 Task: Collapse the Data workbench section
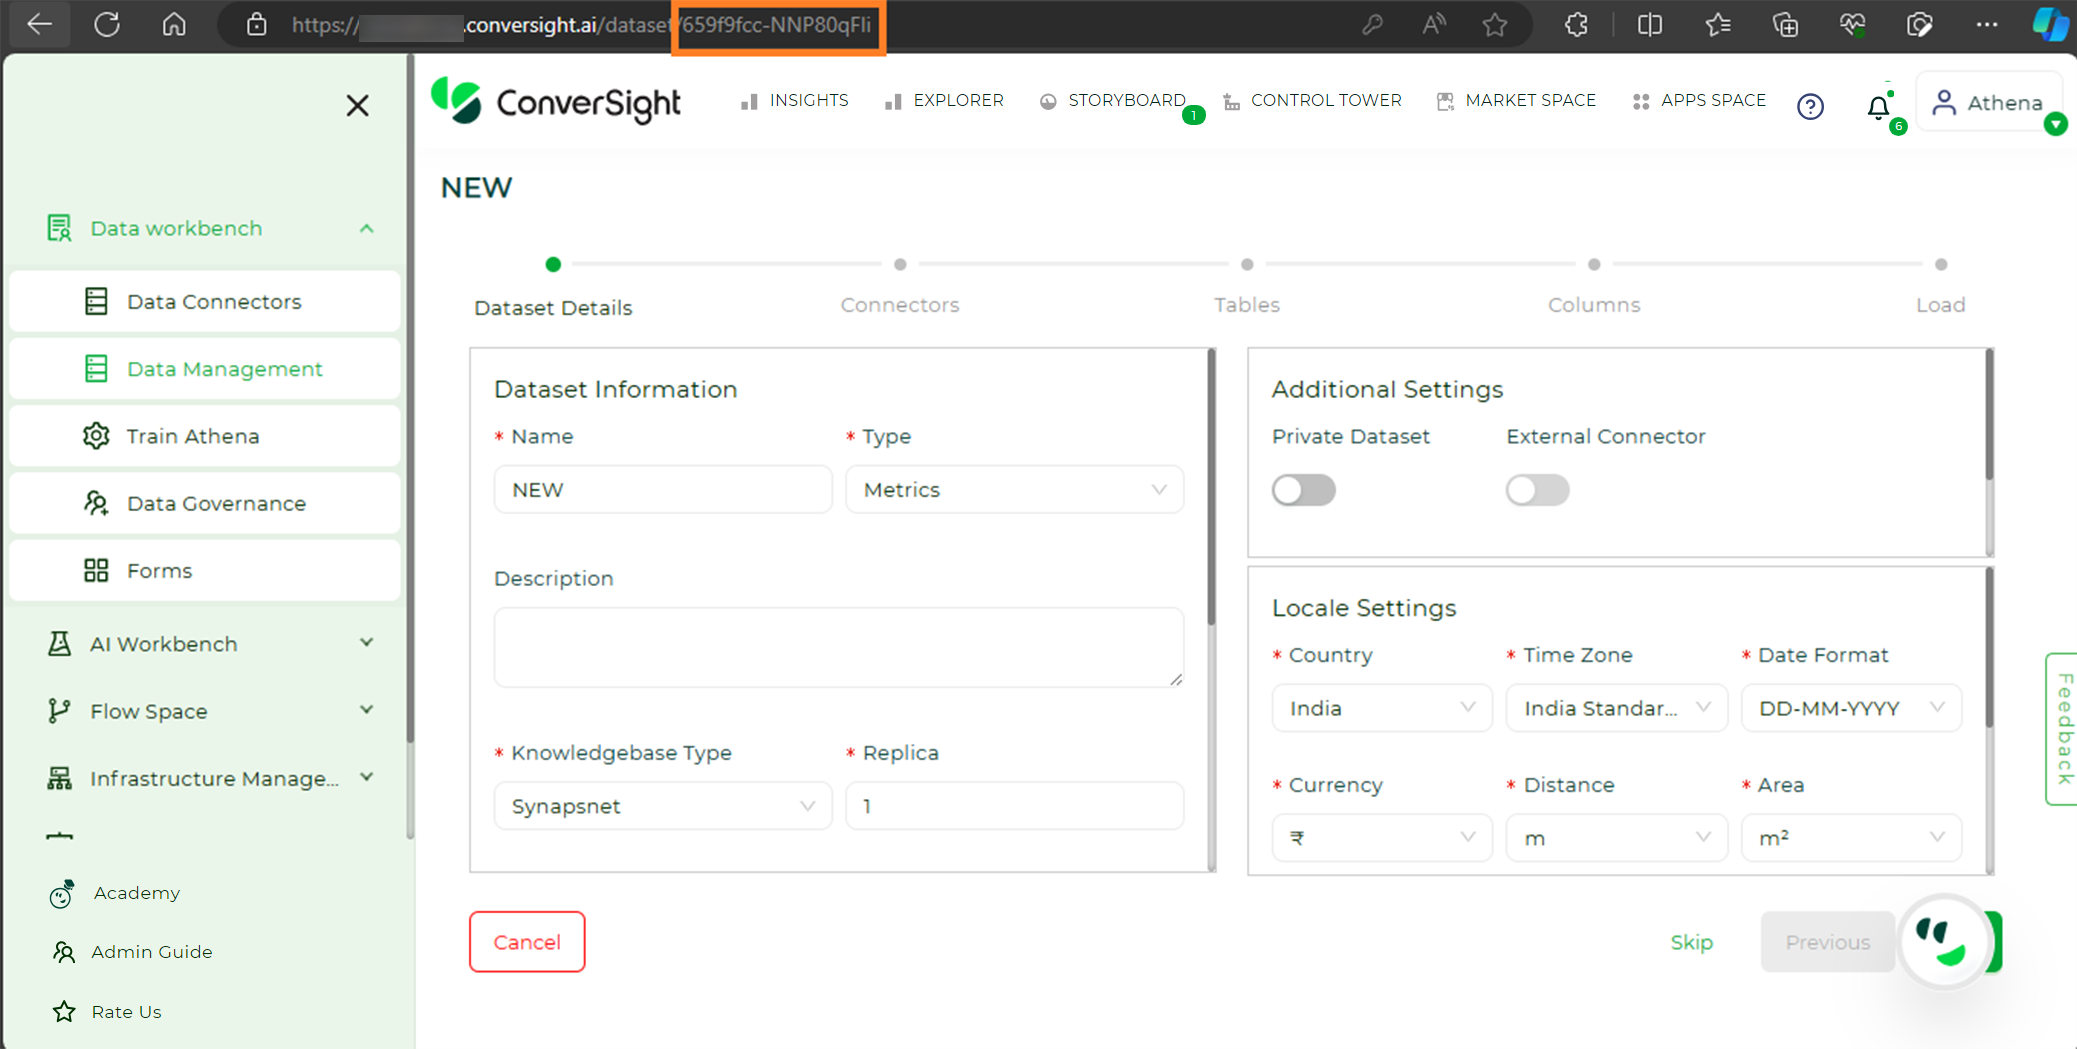click(366, 227)
